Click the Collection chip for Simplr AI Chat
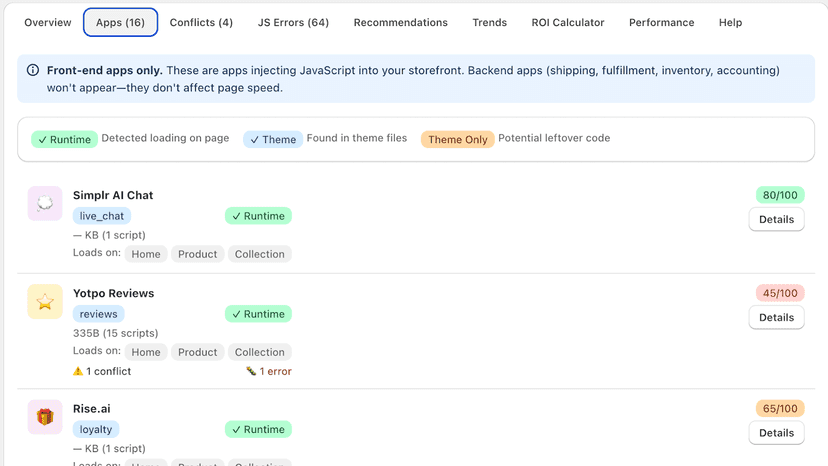Screen dimensions: 828x466 [259, 254]
